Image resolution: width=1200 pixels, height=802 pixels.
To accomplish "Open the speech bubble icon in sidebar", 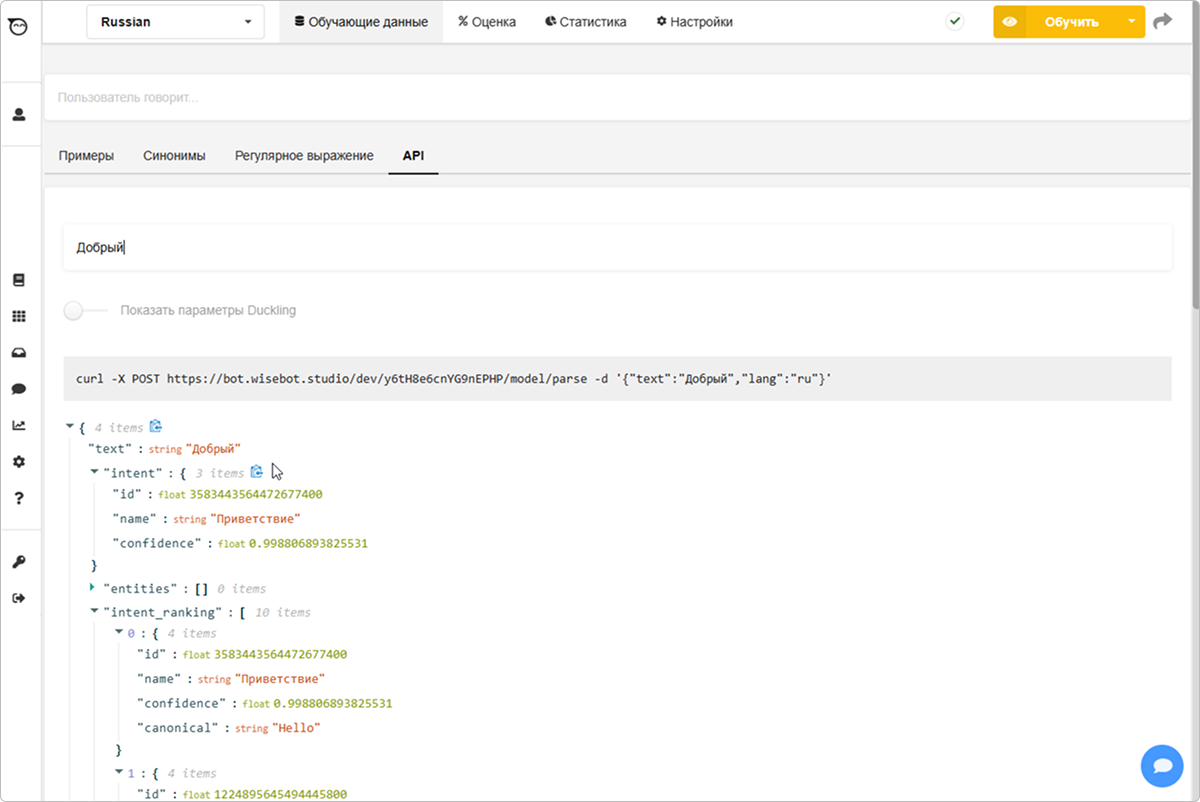I will 18,389.
